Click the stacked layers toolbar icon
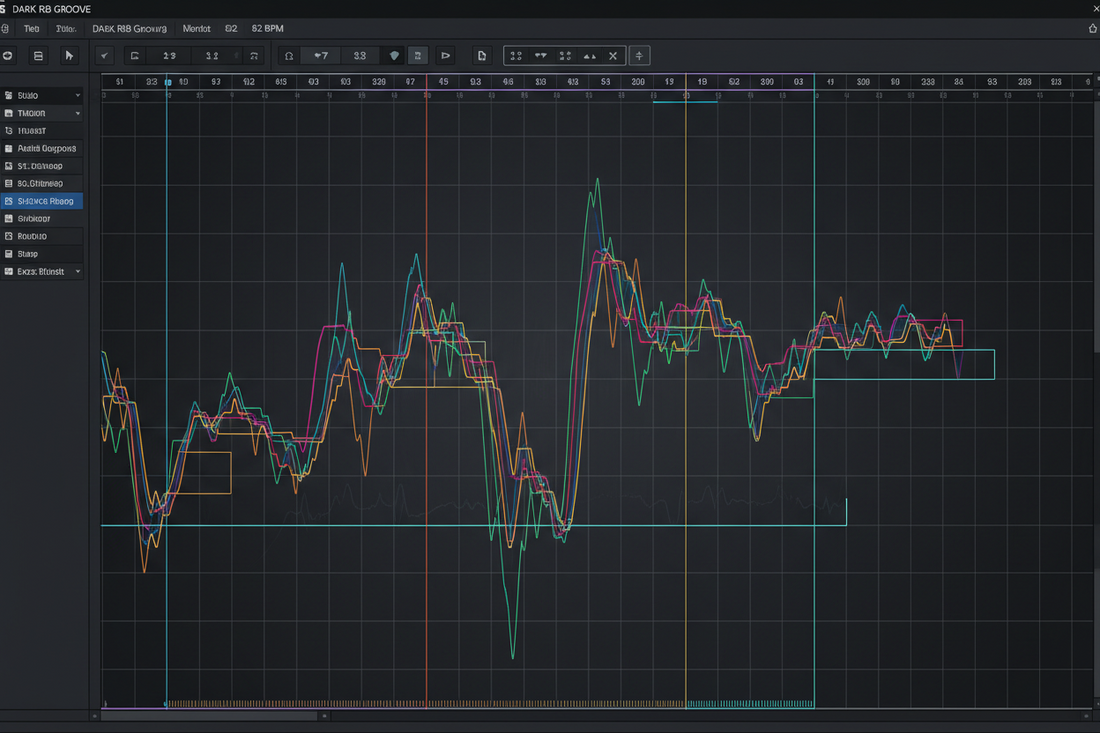Screen dimensions: 1100x733 (39, 55)
